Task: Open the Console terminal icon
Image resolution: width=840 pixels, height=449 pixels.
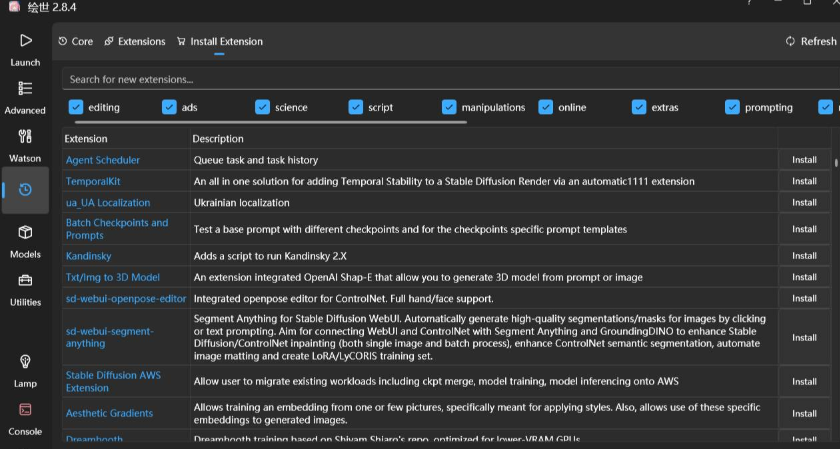Action: pyautogui.click(x=25, y=410)
